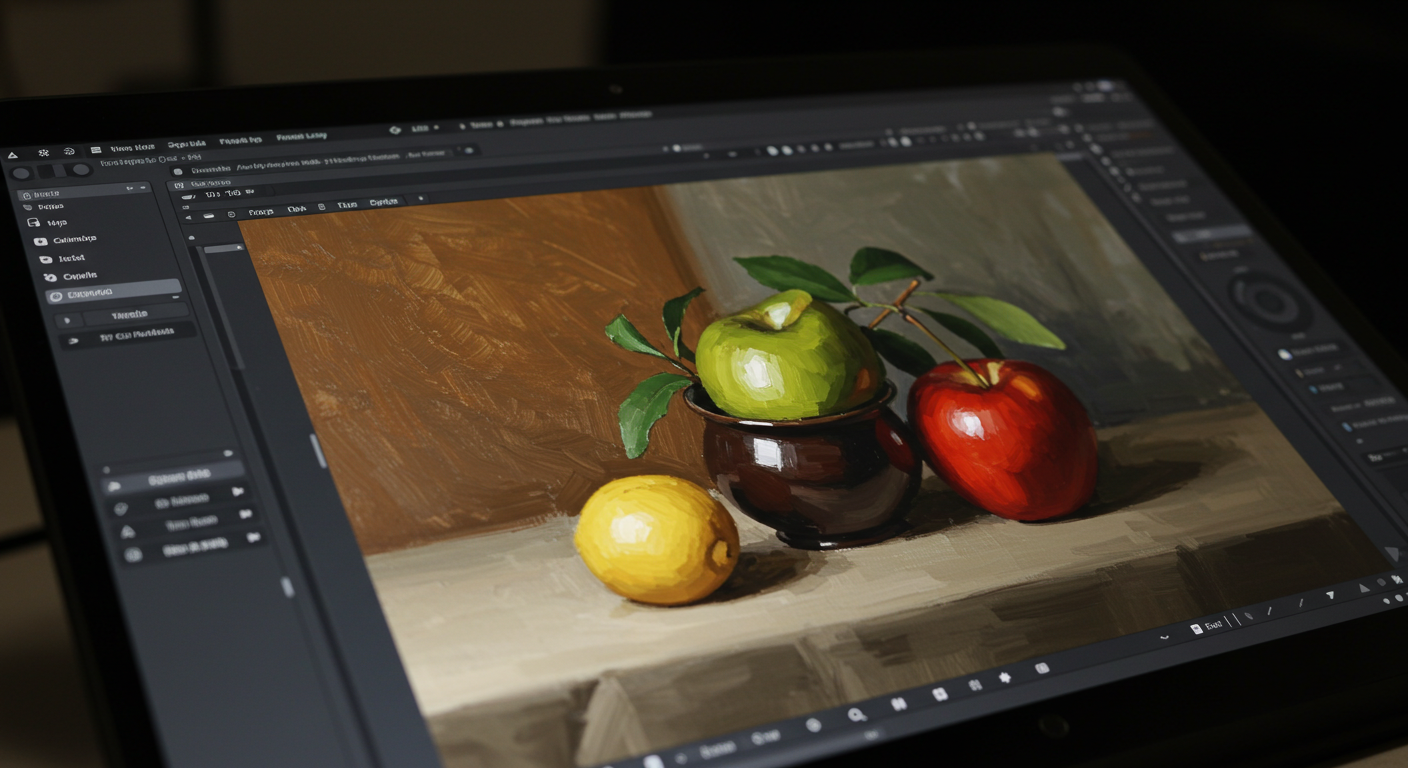Click the vertical scrollbar handle left of the canvas
The image size is (1408, 768).
coord(318,450)
